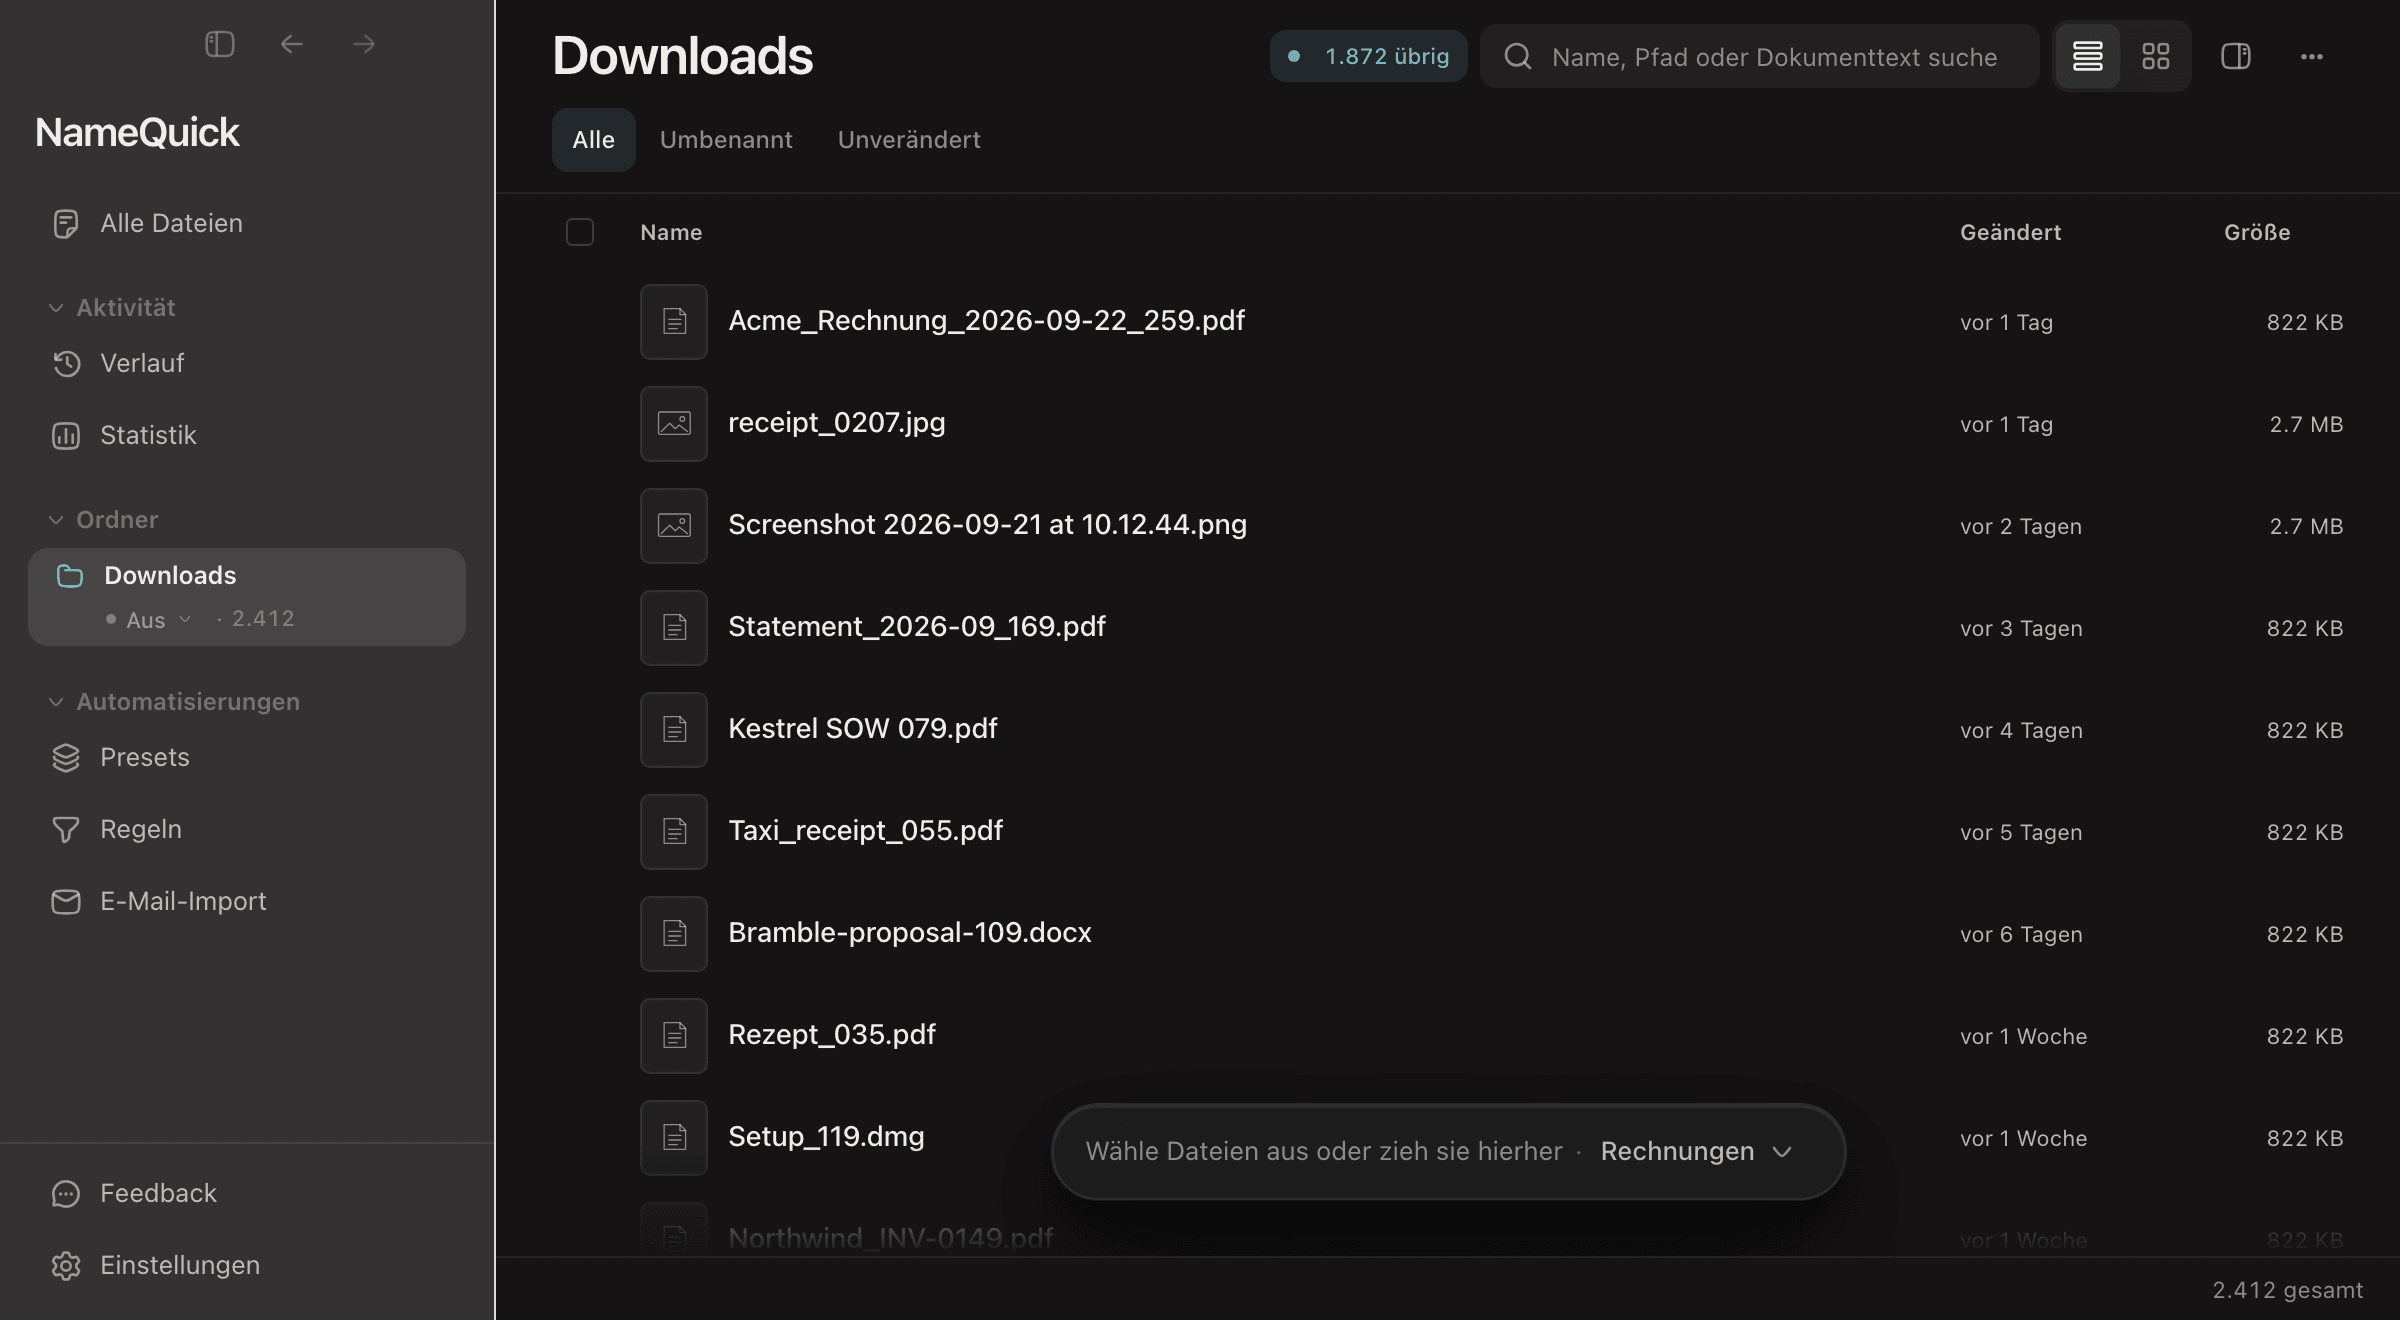Go back with the left arrow
This screenshot has height=1320, width=2400.
[291, 44]
